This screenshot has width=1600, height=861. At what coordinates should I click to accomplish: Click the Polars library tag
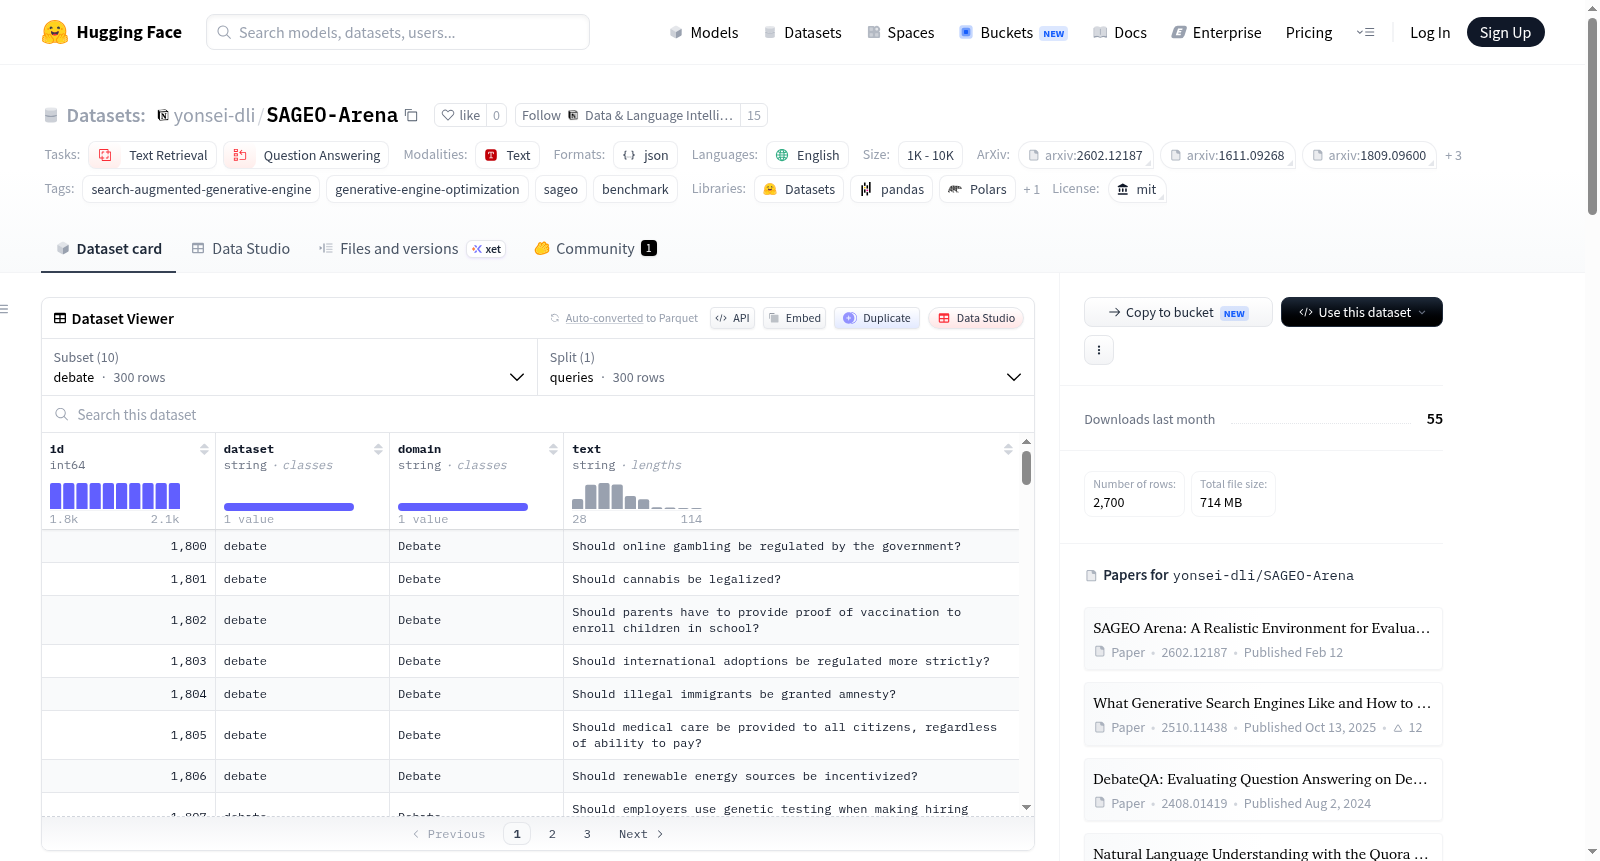[977, 189]
